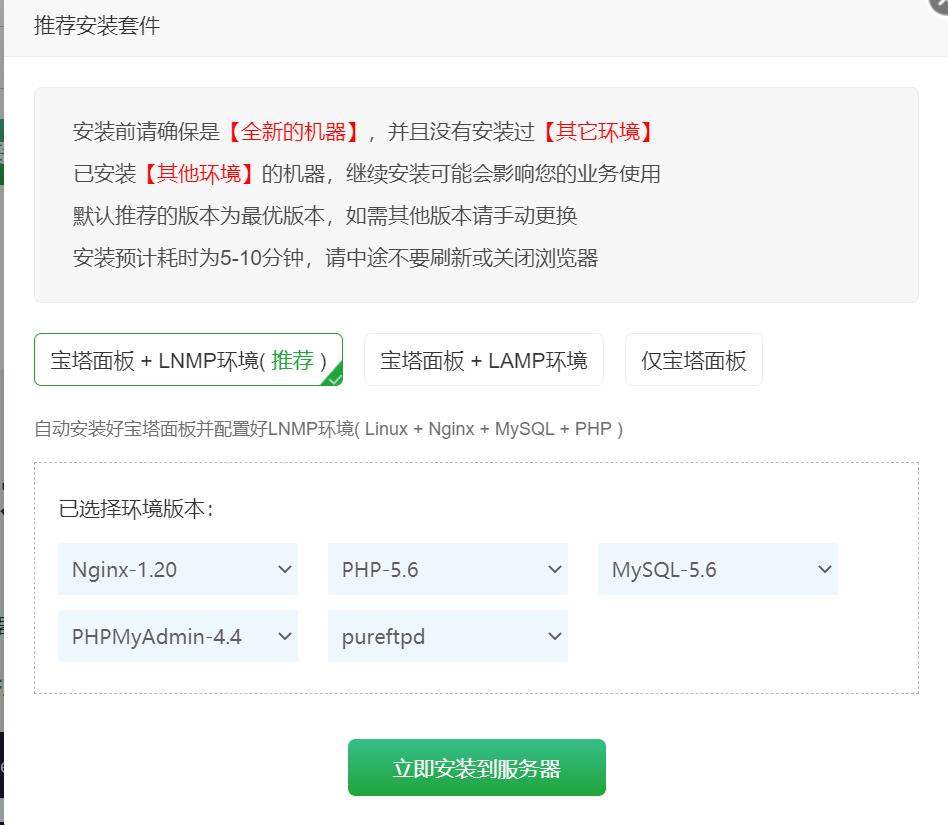Choose the 仅宝塔面板 option
Screen dimensions: 948x825
(693, 360)
